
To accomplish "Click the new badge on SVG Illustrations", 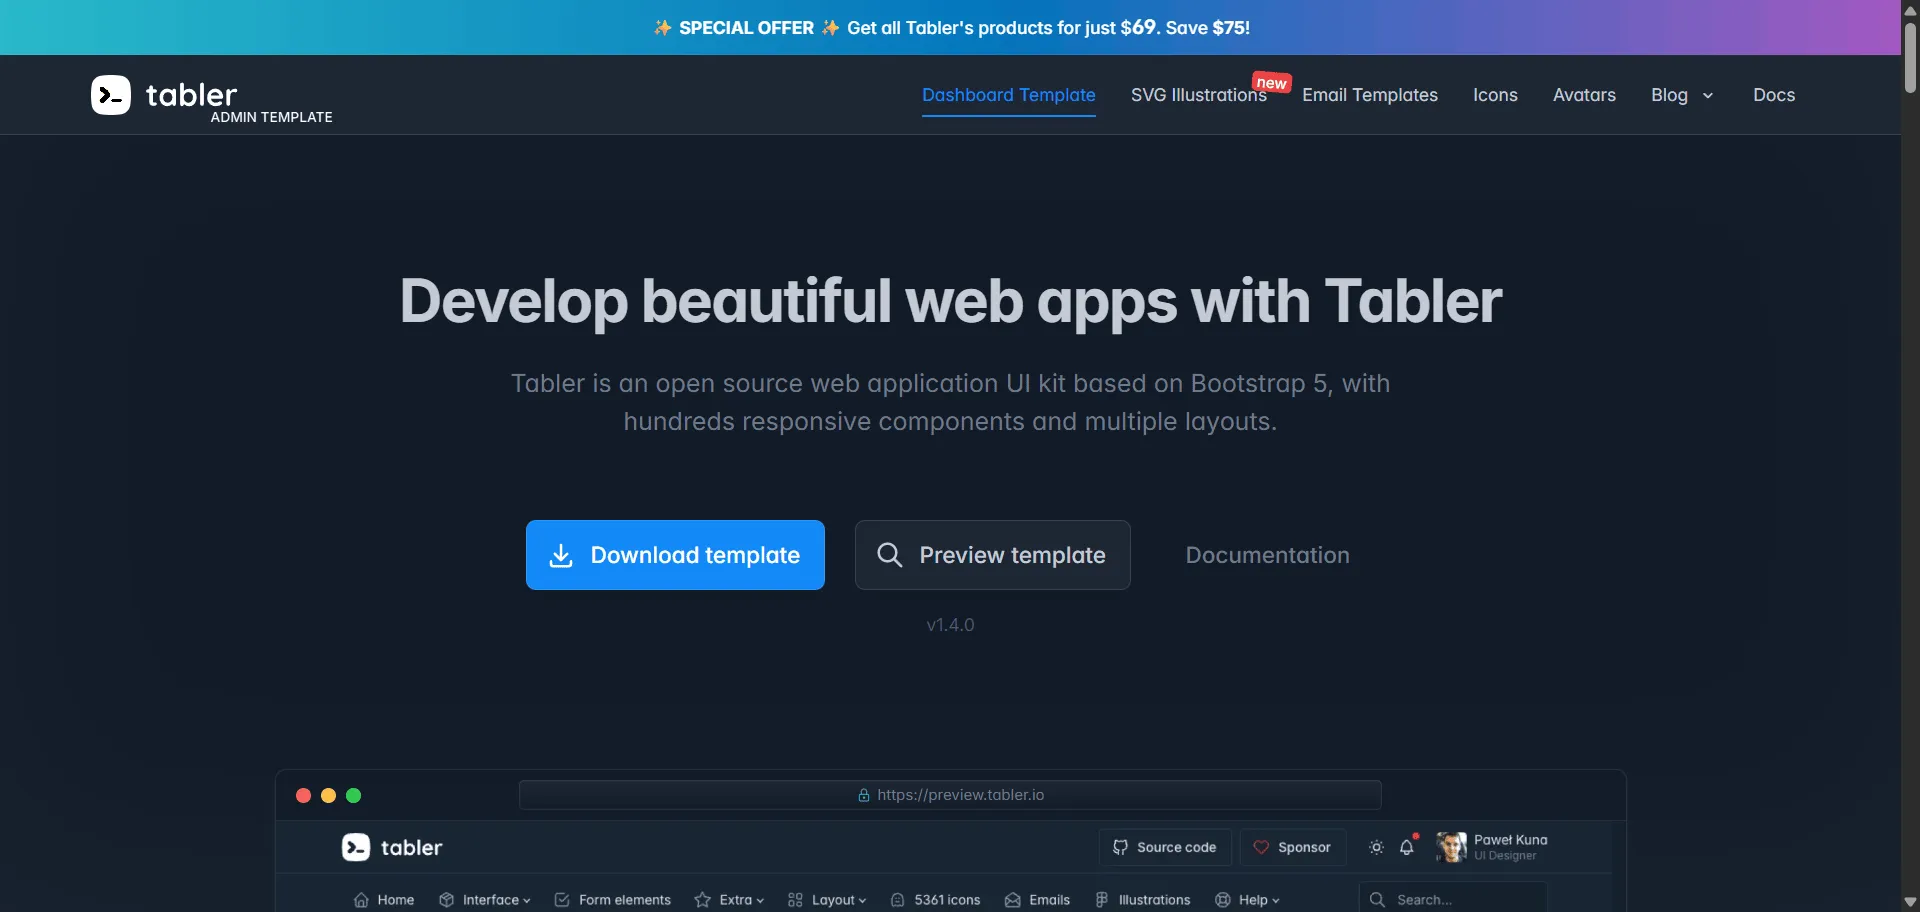I will coord(1272,82).
